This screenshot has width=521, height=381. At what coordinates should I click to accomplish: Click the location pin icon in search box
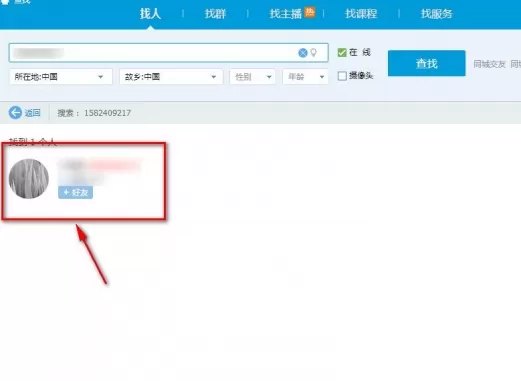(314, 53)
